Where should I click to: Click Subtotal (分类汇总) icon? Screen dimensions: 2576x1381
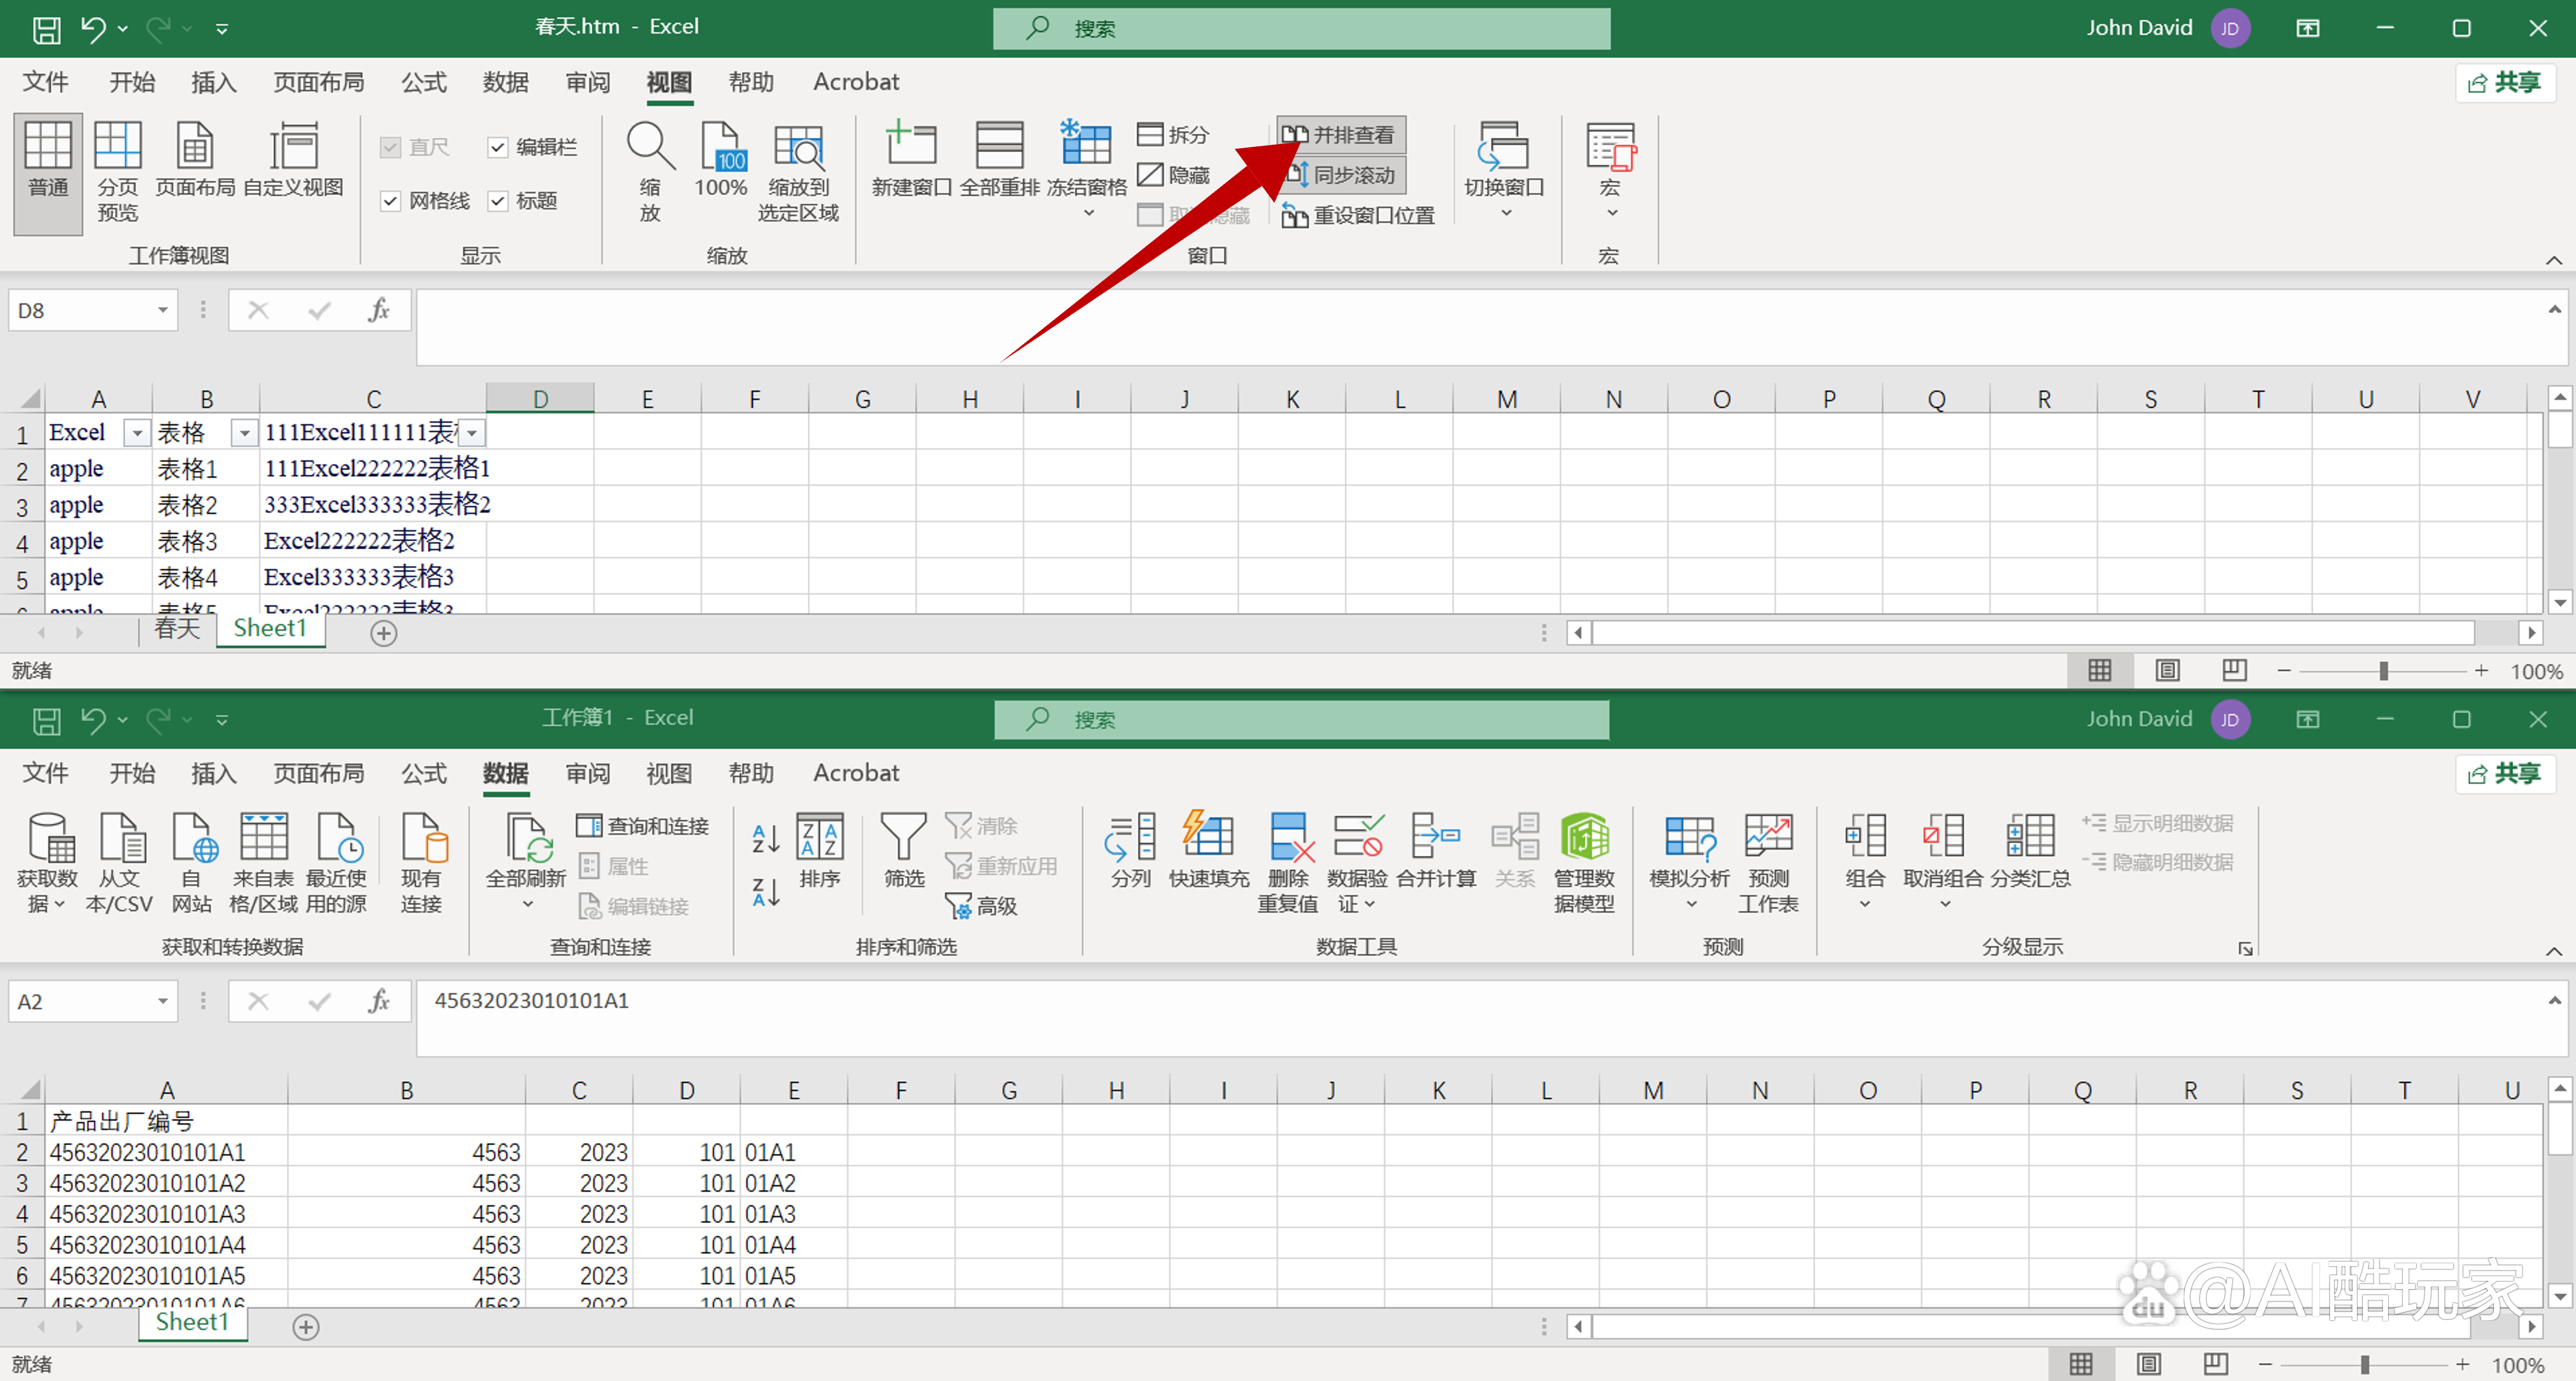tap(2030, 851)
